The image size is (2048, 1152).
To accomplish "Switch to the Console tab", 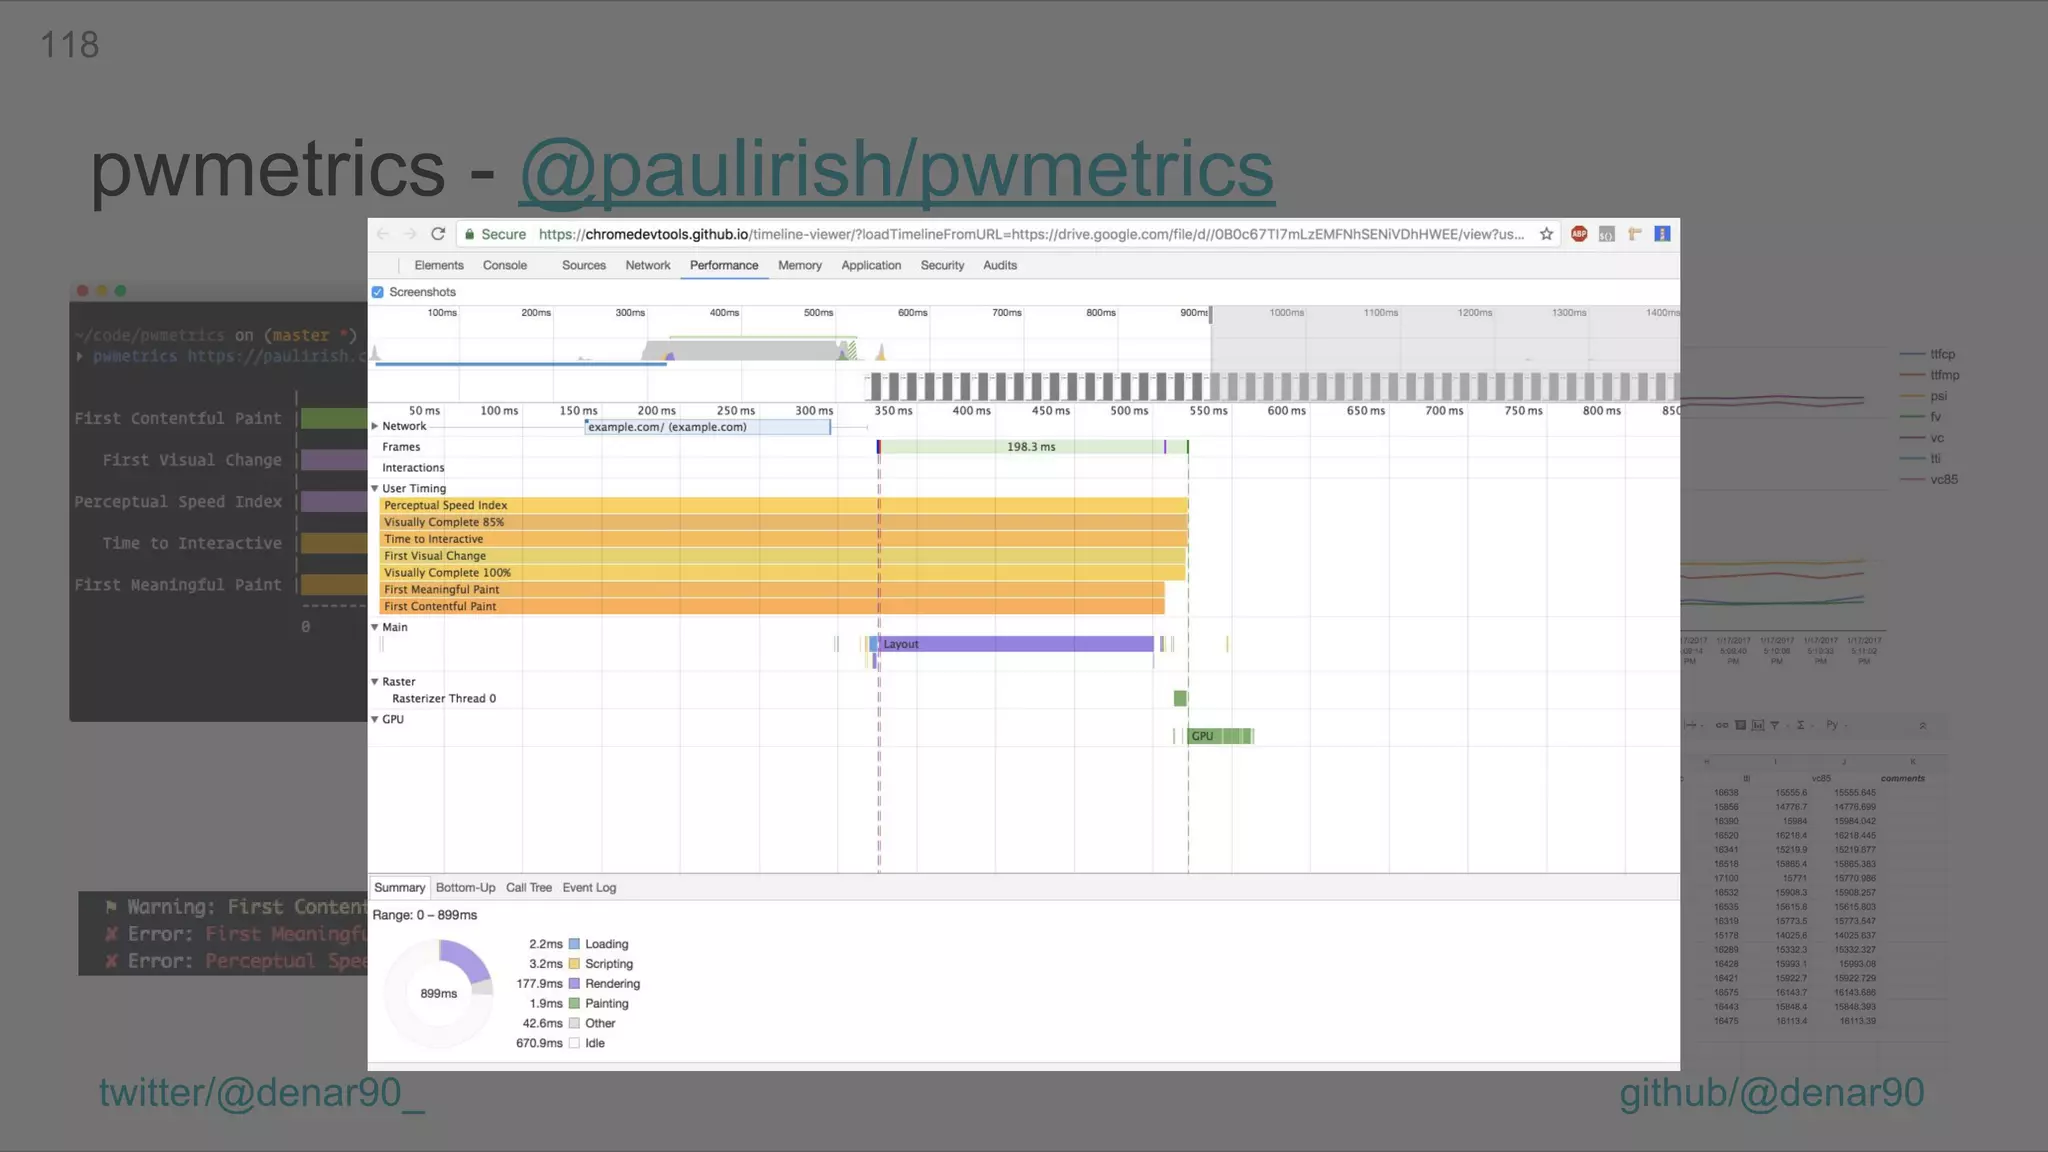I will coord(505,266).
